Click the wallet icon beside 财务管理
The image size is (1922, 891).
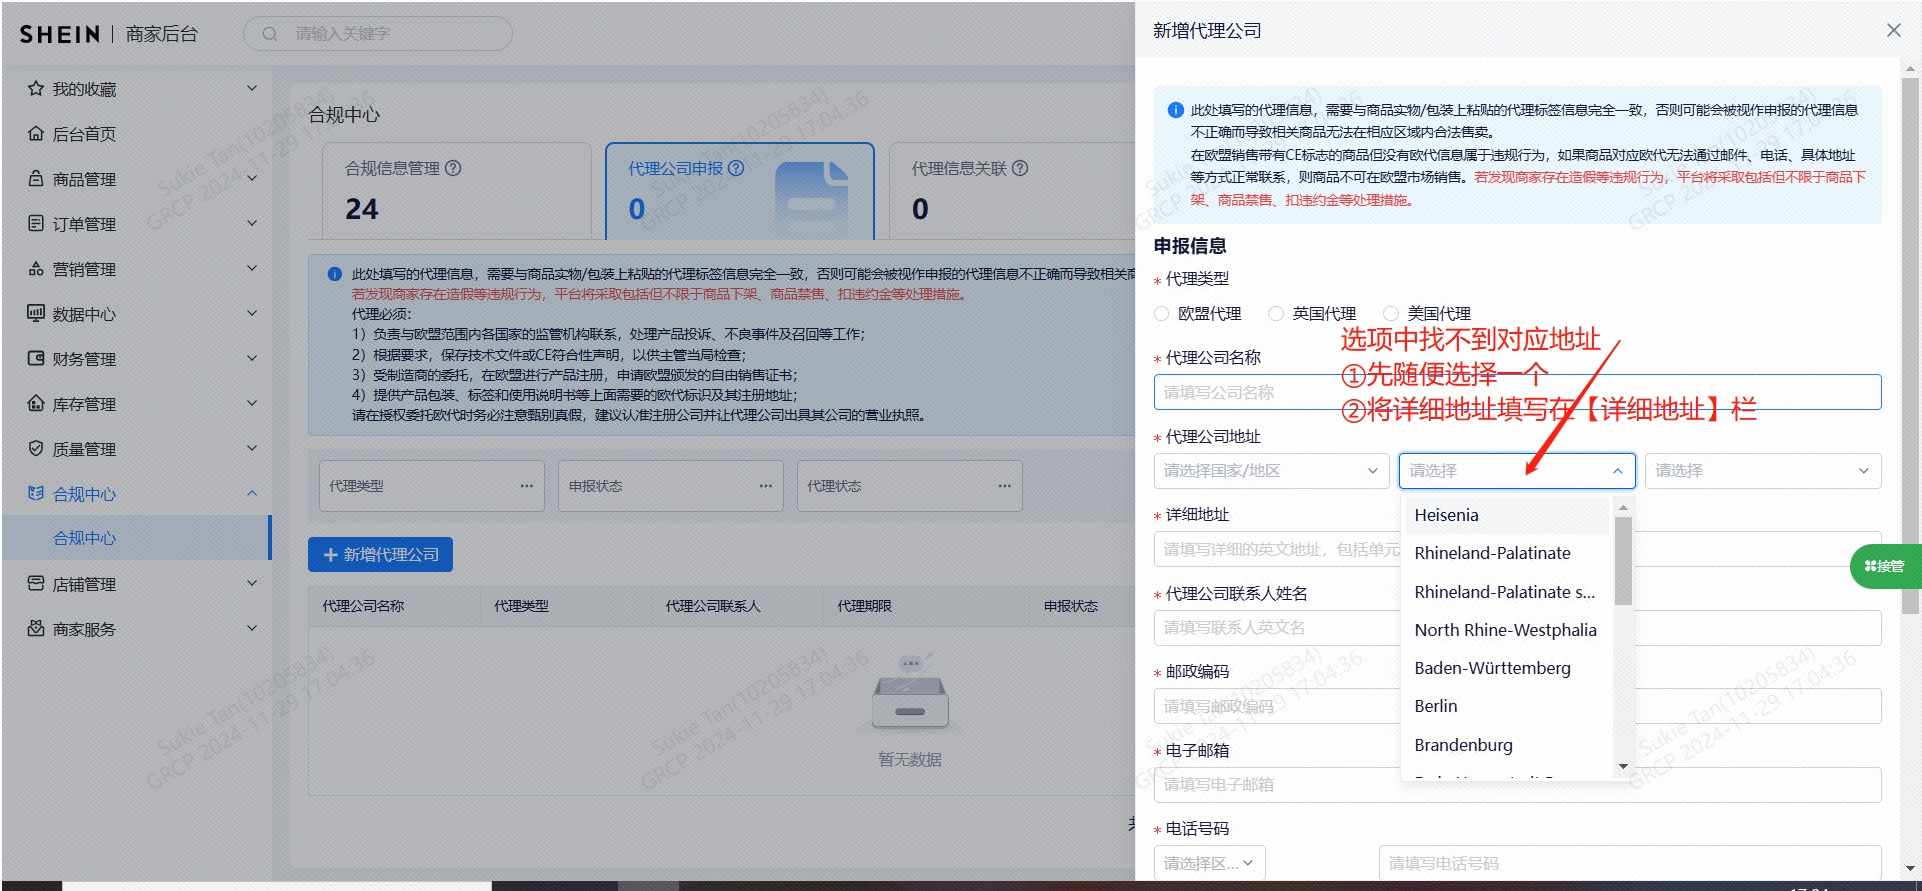(36, 358)
